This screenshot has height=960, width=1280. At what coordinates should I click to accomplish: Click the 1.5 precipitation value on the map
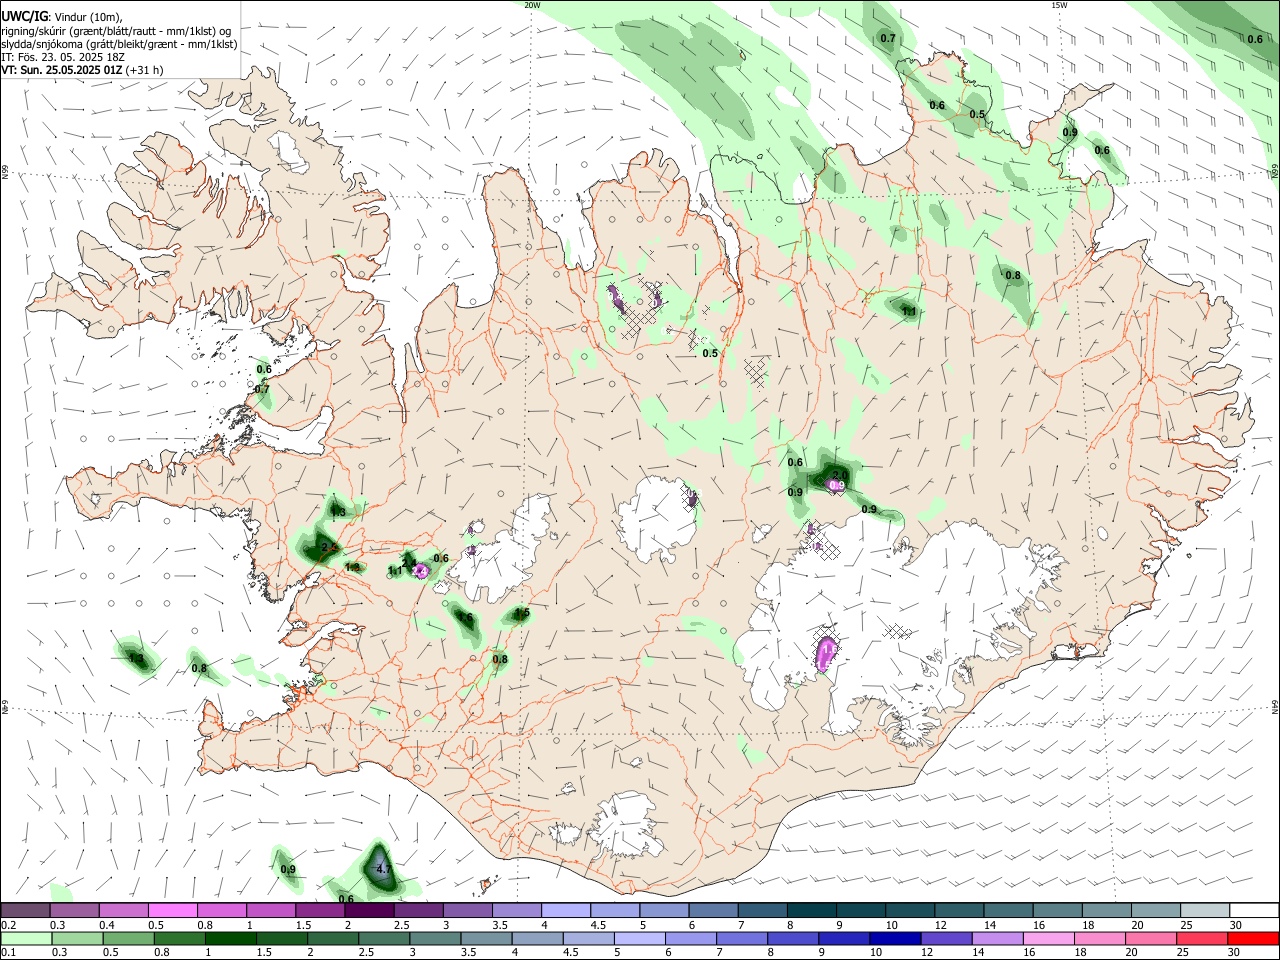pos(521,612)
